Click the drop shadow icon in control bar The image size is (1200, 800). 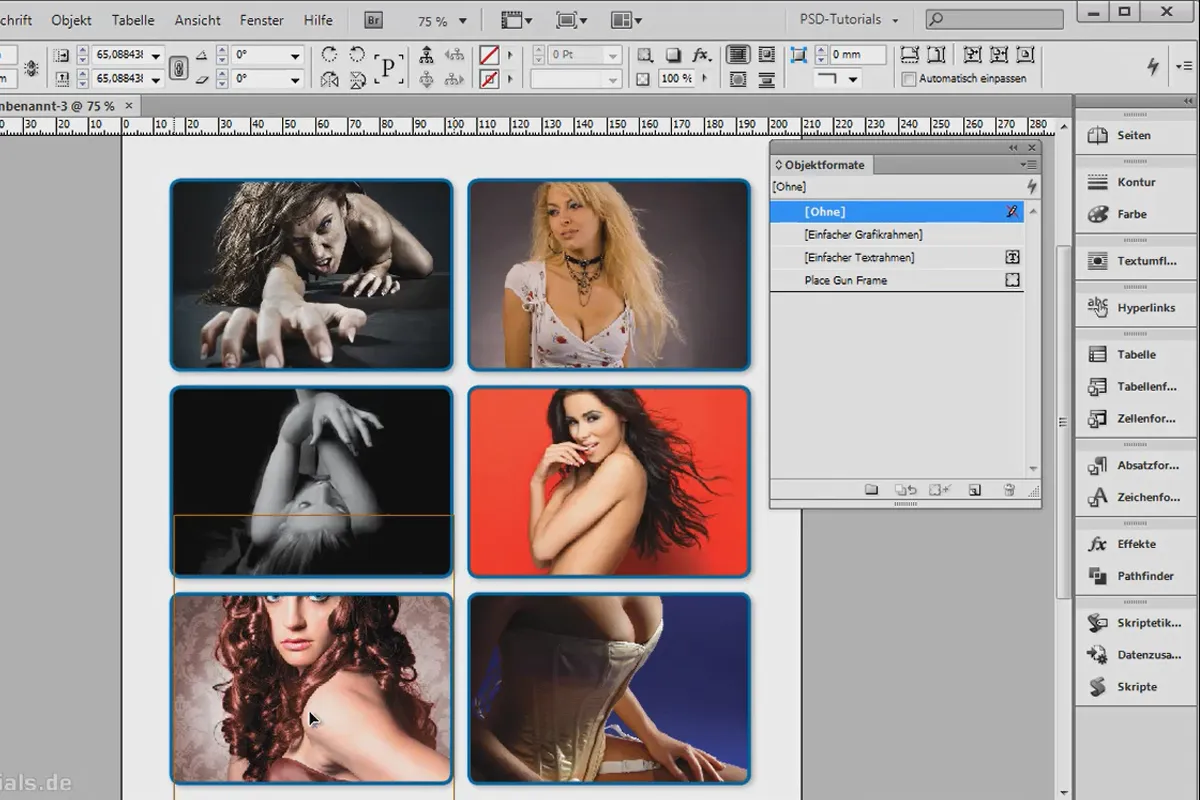coord(674,55)
